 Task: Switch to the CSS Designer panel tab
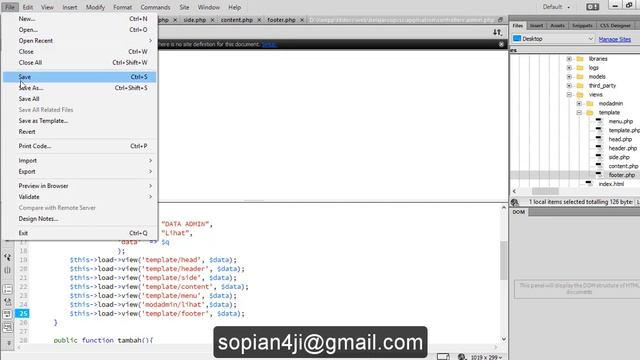[x=615, y=26]
